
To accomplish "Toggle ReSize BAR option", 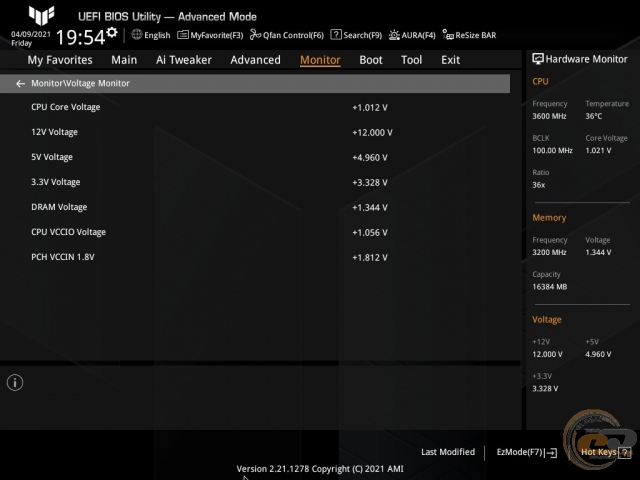I will point(469,35).
